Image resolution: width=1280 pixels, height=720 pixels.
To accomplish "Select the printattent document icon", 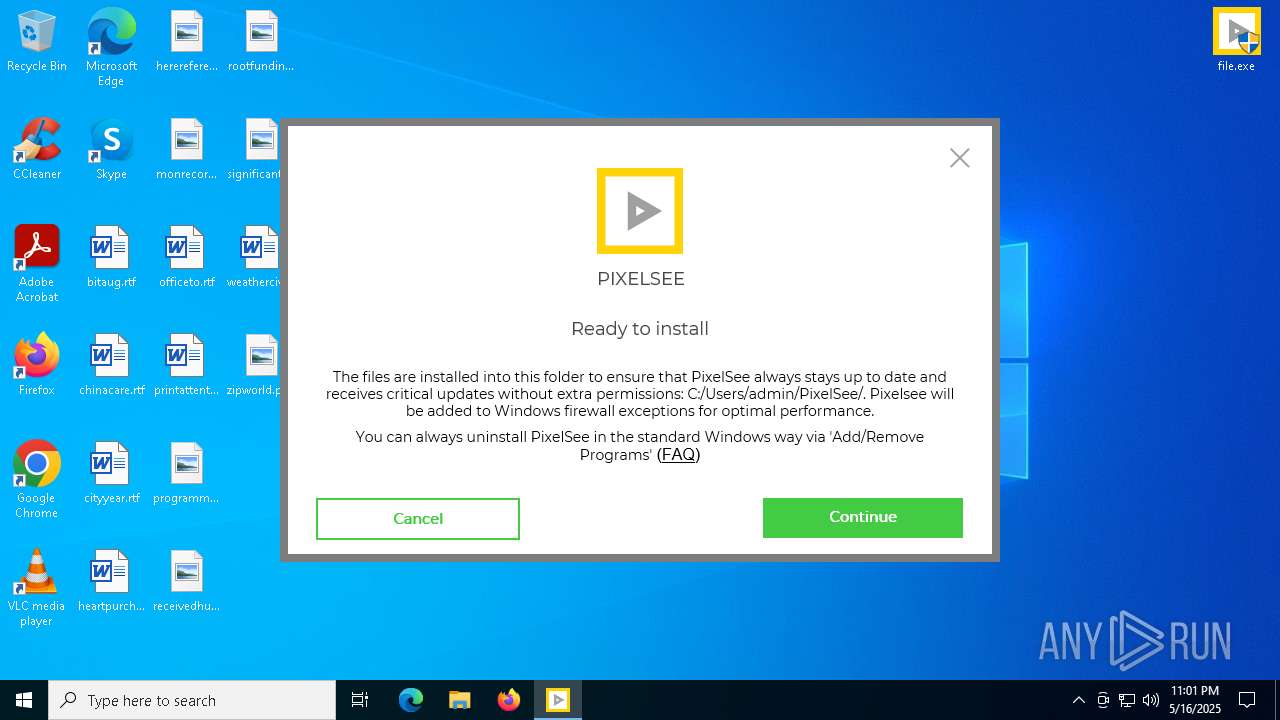I will 187,365.
